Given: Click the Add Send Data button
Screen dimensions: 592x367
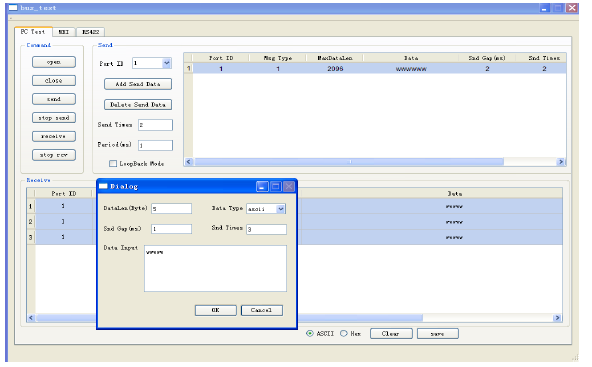Looking at the screenshot, I should 138,84.
